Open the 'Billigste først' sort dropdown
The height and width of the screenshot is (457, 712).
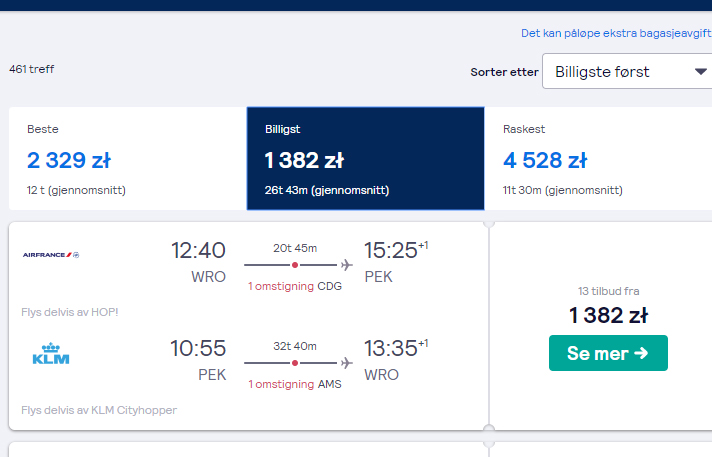(627, 71)
